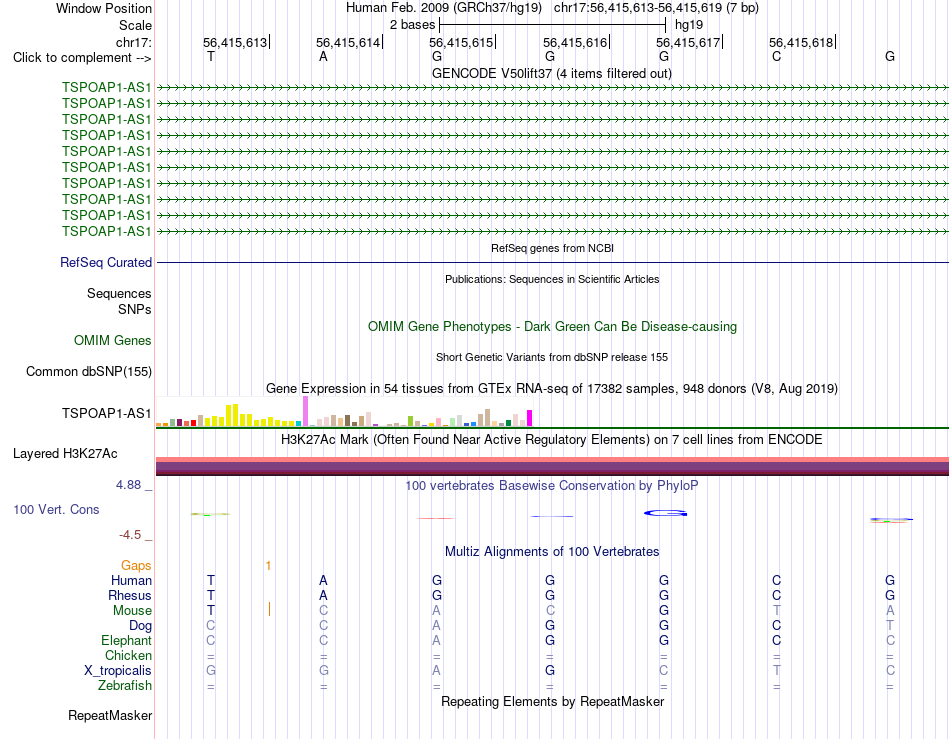Click the '2 bases' scale bar label
Screen dimensions: 950x739
click(x=412, y=25)
